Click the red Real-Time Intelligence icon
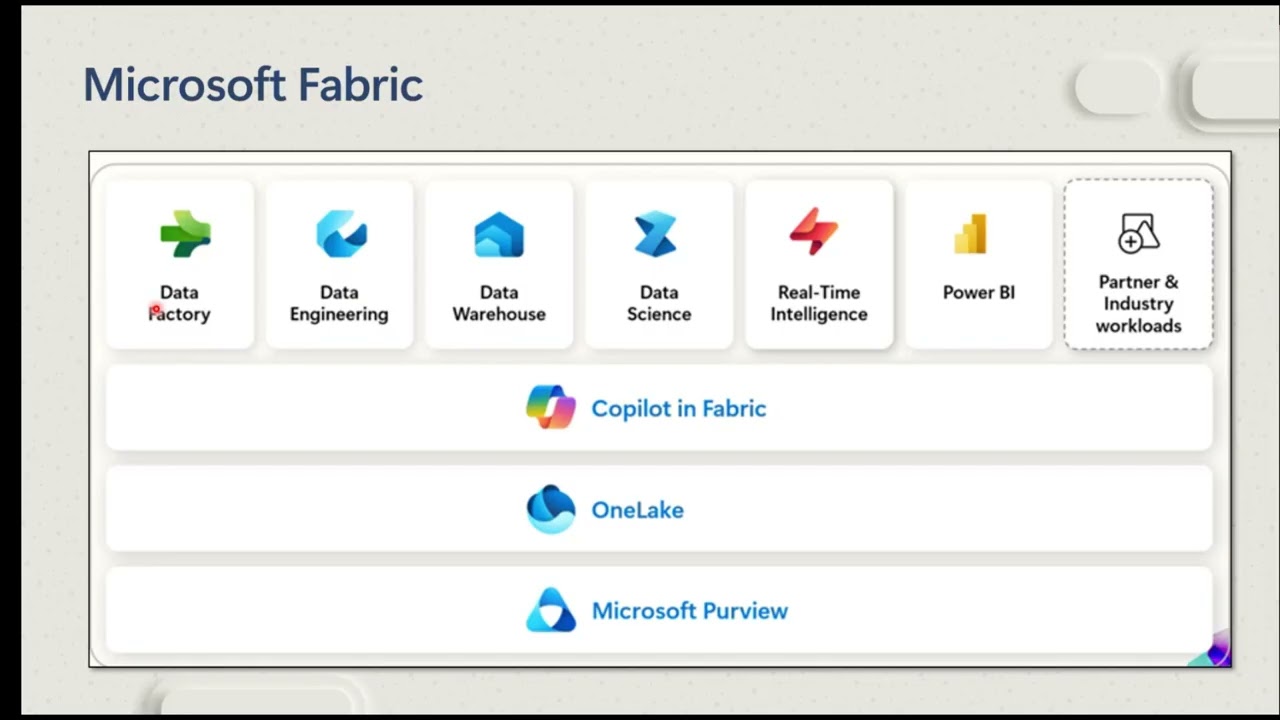The height and width of the screenshot is (720, 1280). coord(814,231)
